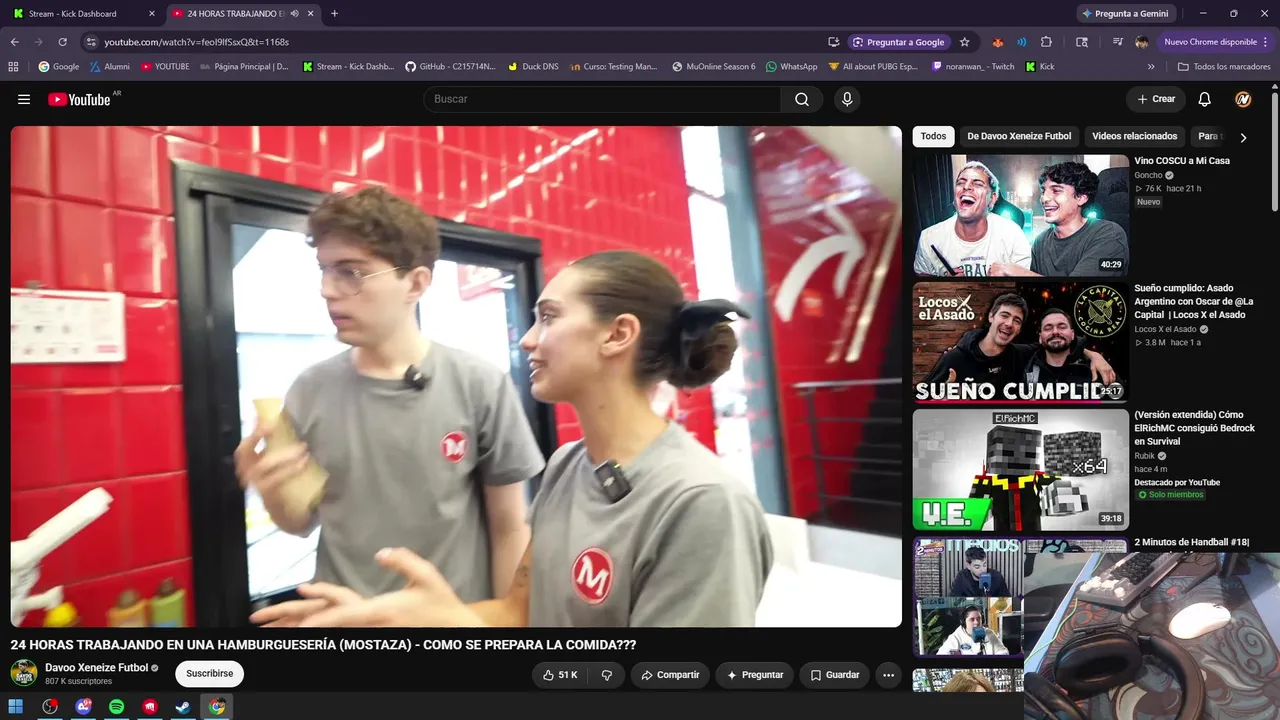Open the Google bookmark
1280x720 pixels.
pyautogui.click(x=58, y=67)
